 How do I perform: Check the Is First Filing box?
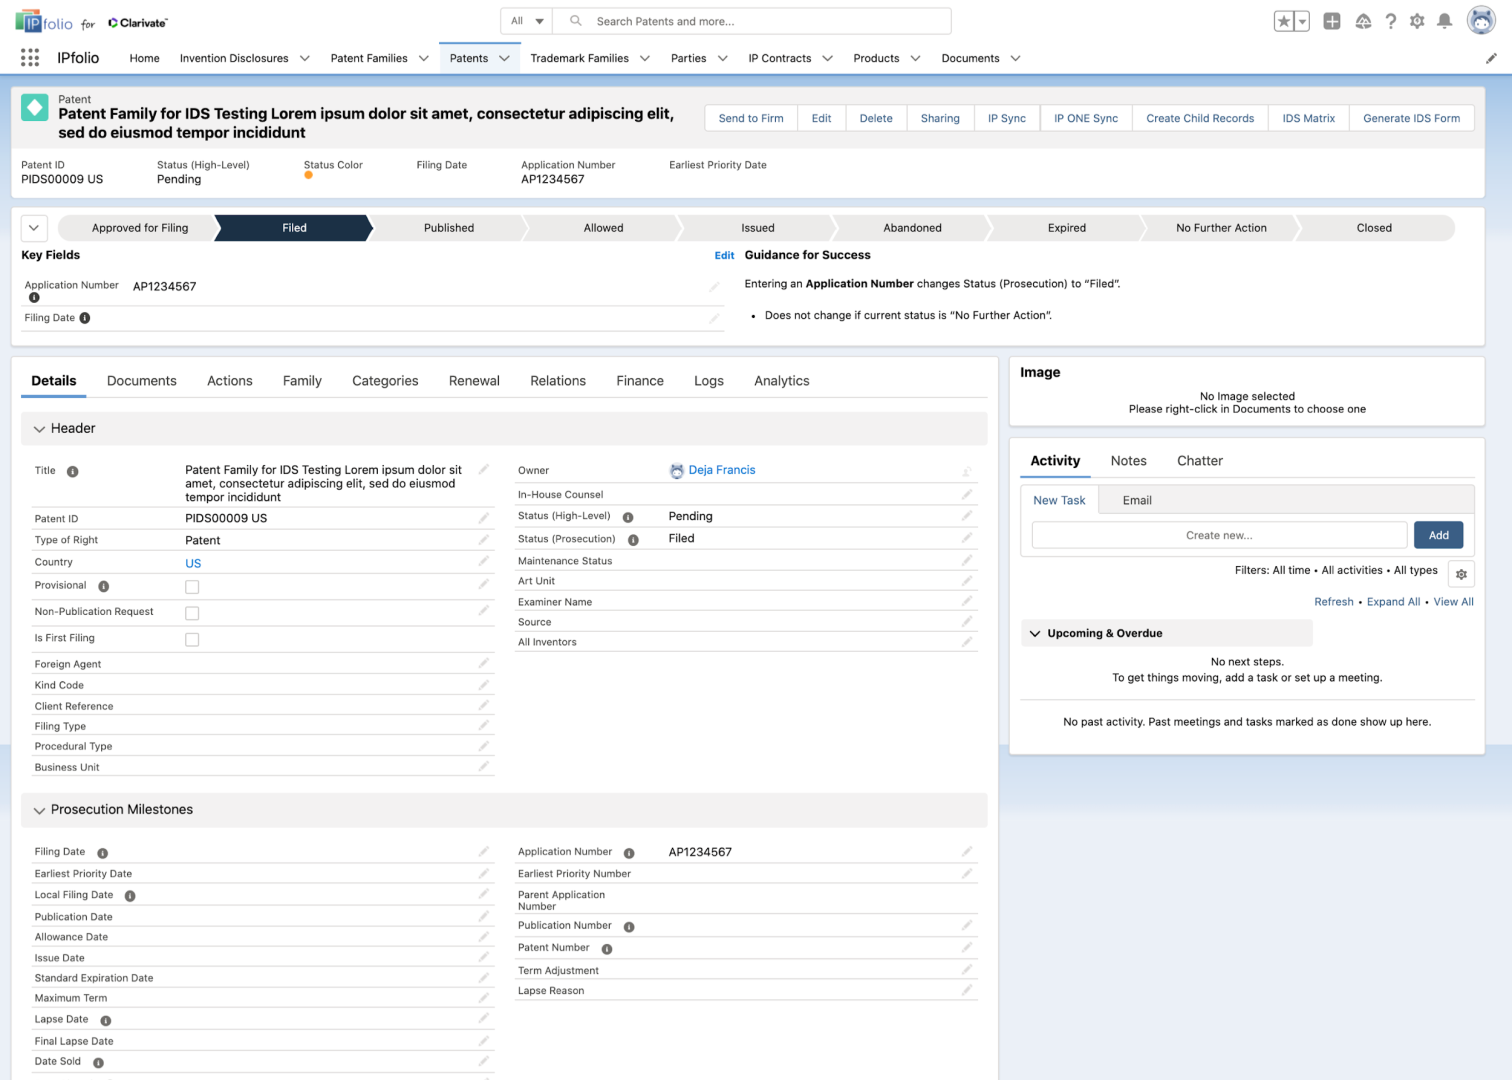[192, 639]
